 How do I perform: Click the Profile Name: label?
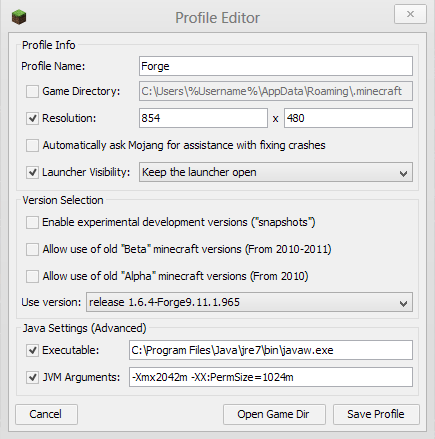click(x=53, y=66)
